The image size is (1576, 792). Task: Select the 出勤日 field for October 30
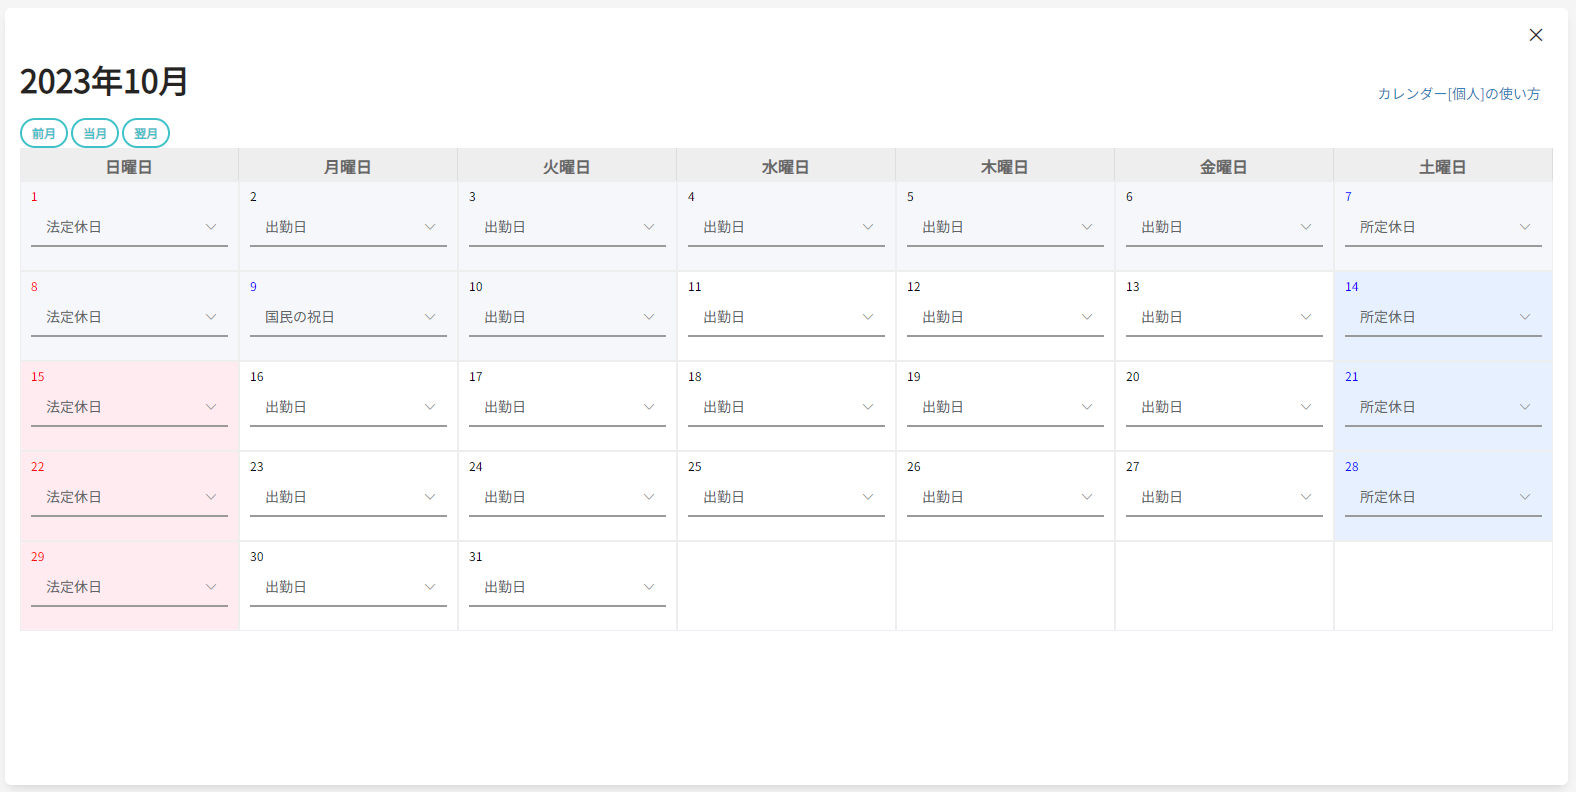[x=347, y=588]
